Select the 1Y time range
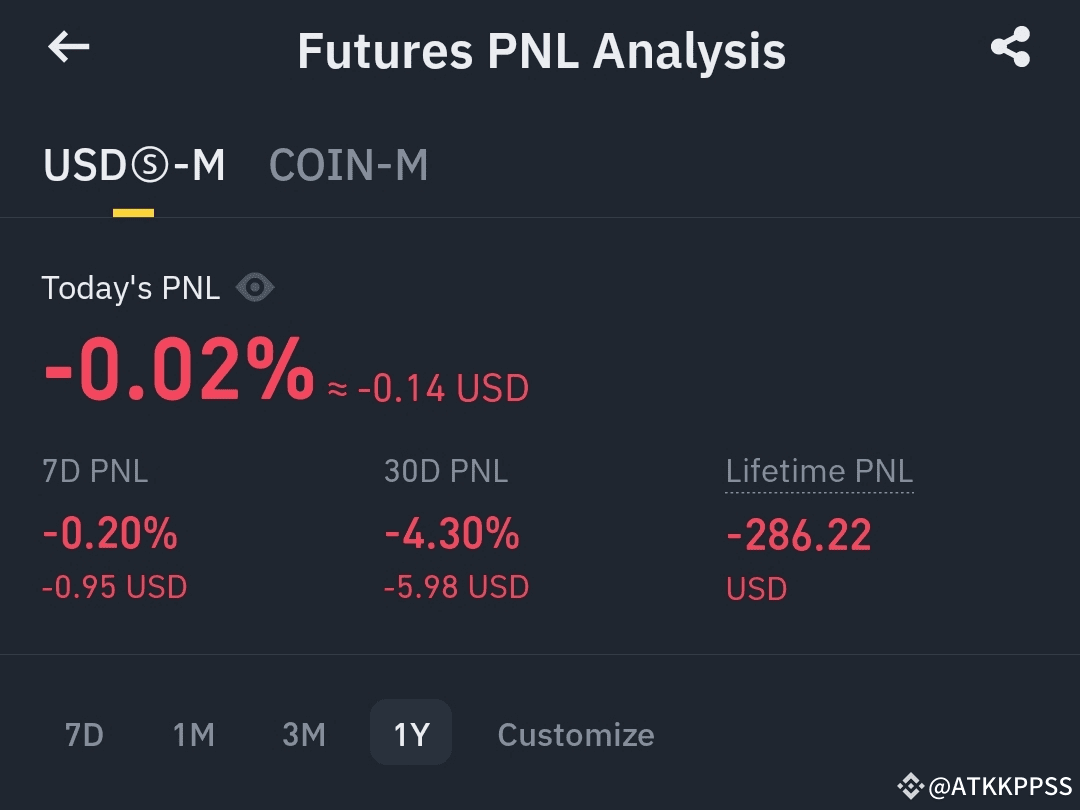 [x=411, y=733]
